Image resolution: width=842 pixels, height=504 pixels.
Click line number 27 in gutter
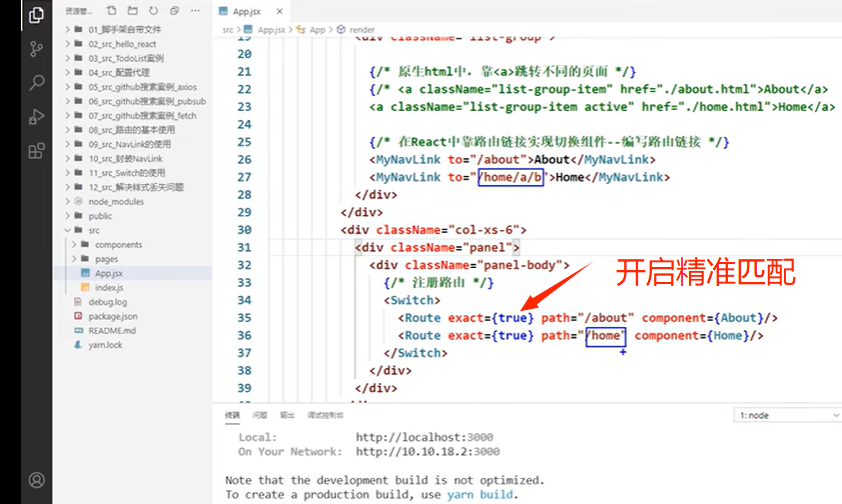tap(244, 177)
